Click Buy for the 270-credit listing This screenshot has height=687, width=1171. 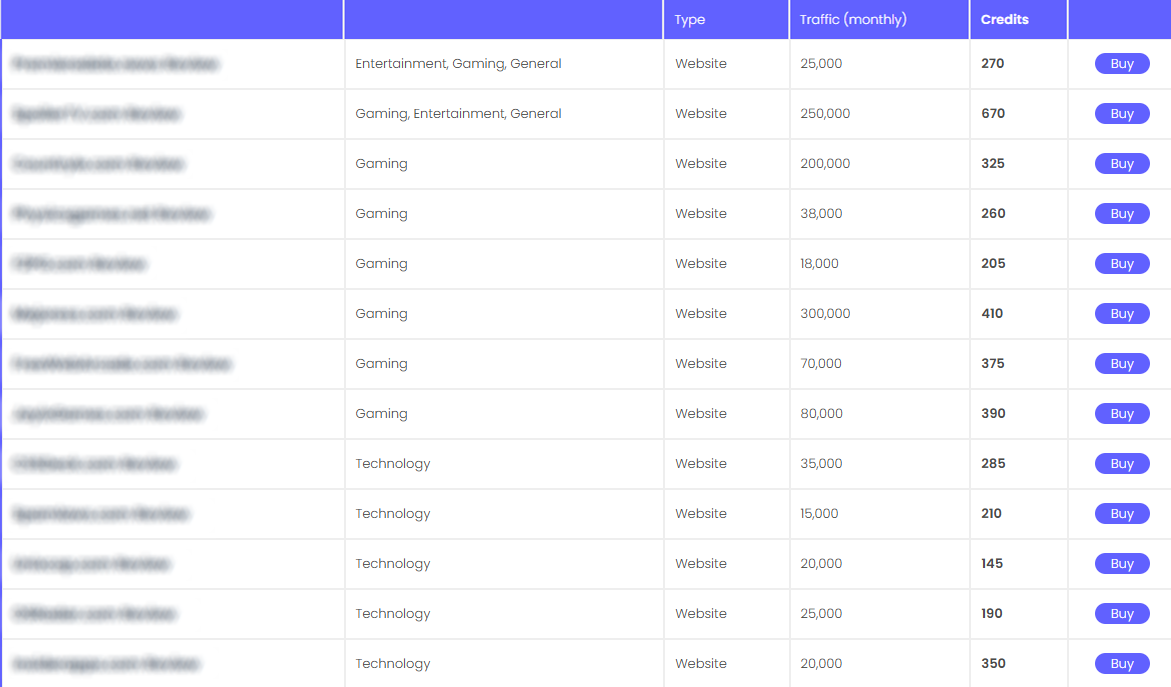[x=1122, y=64]
